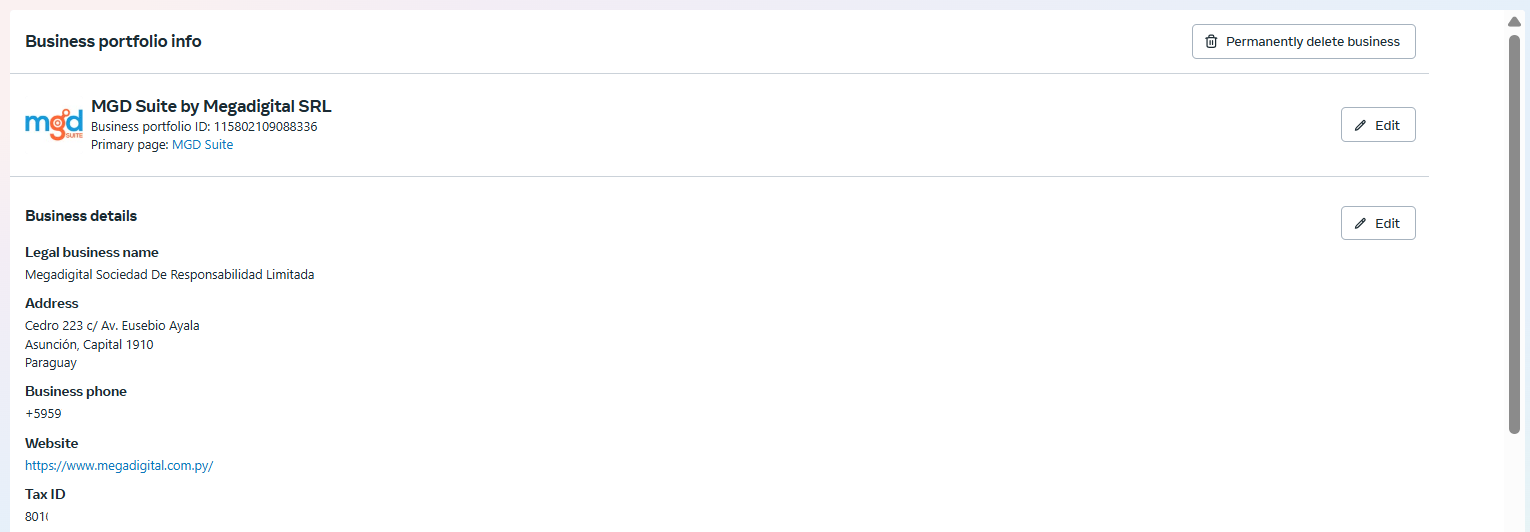Click the Cedro 223 street address line

tap(112, 325)
